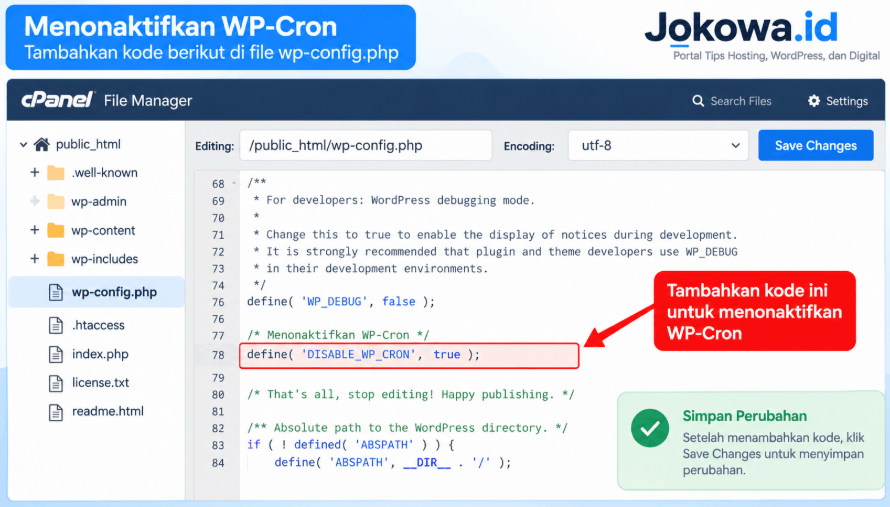
Task: Click the .htaccess file icon
Action: coord(56,325)
